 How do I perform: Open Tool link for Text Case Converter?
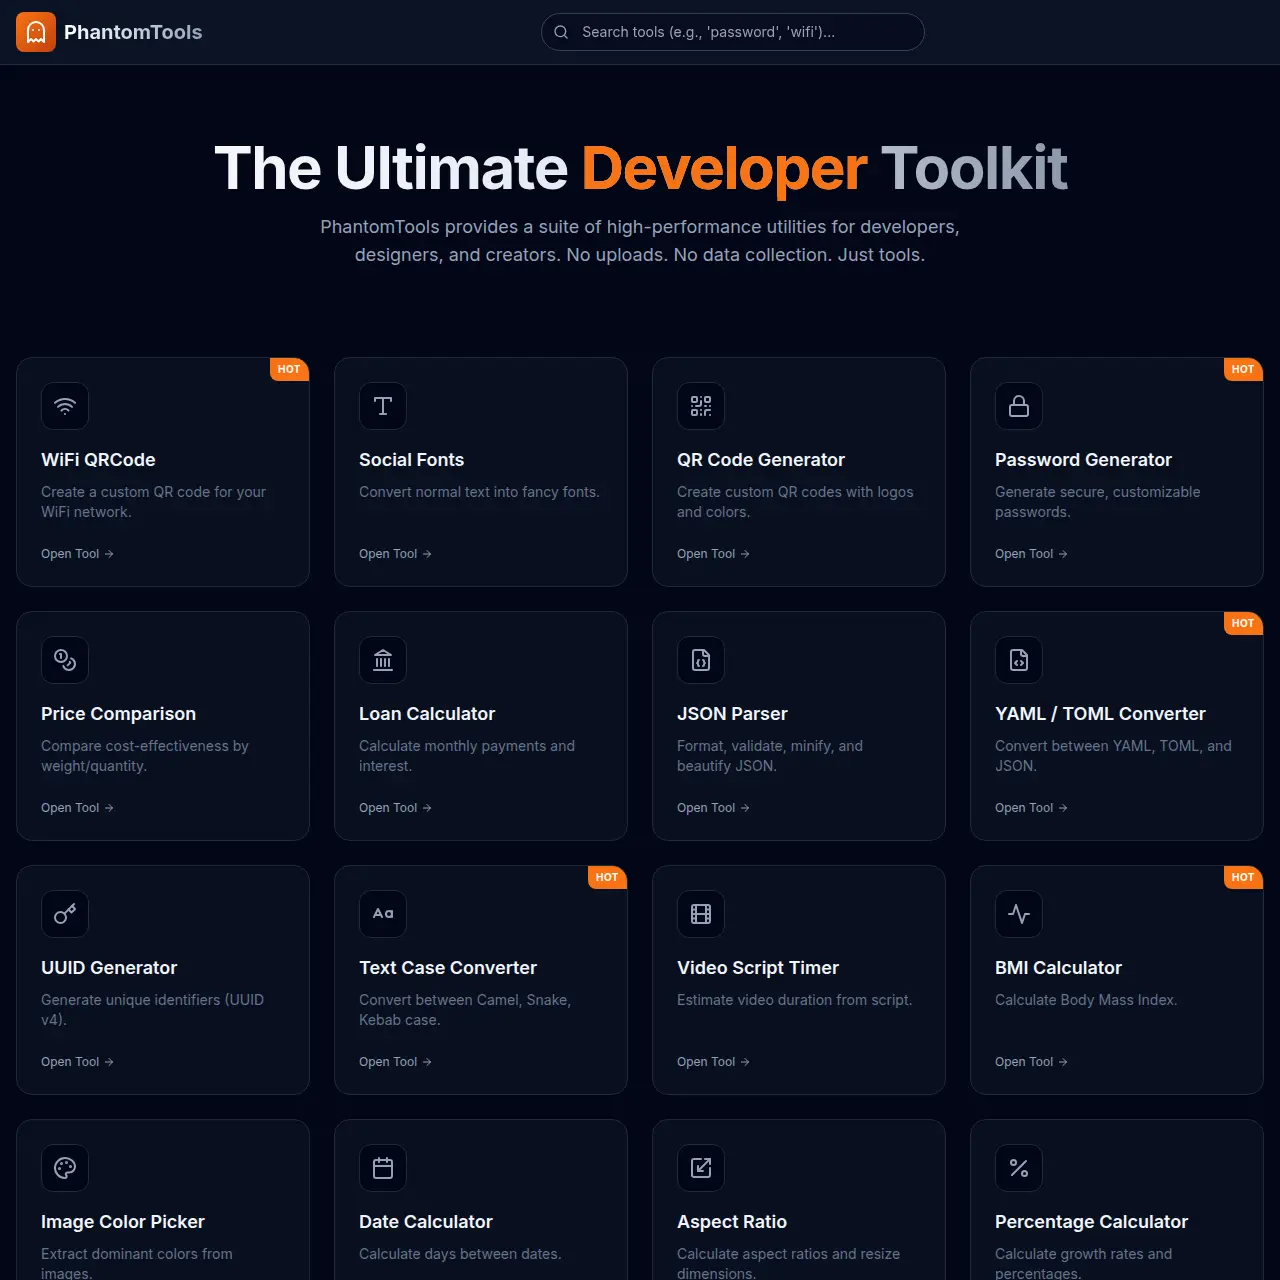click(x=395, y=1062)
